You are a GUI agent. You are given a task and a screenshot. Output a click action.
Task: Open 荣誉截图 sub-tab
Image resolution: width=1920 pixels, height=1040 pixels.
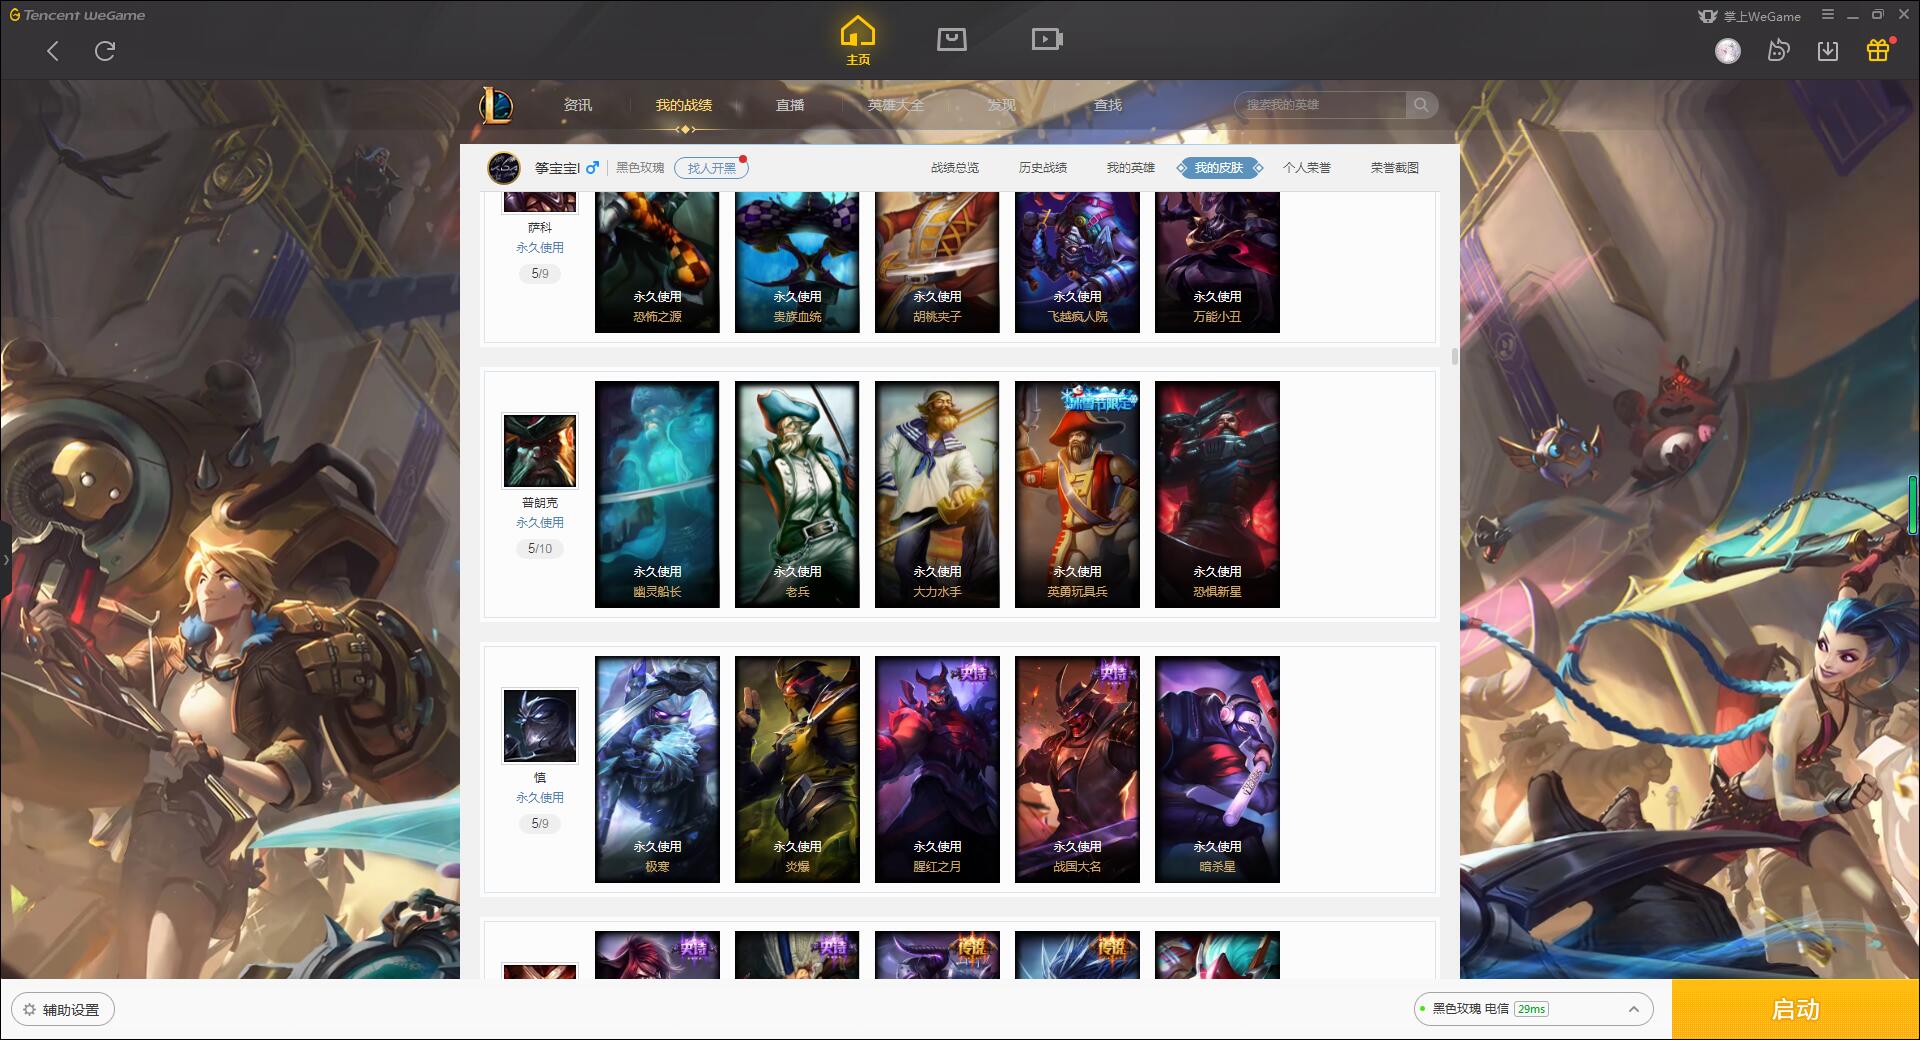(x=1395, y=168)
